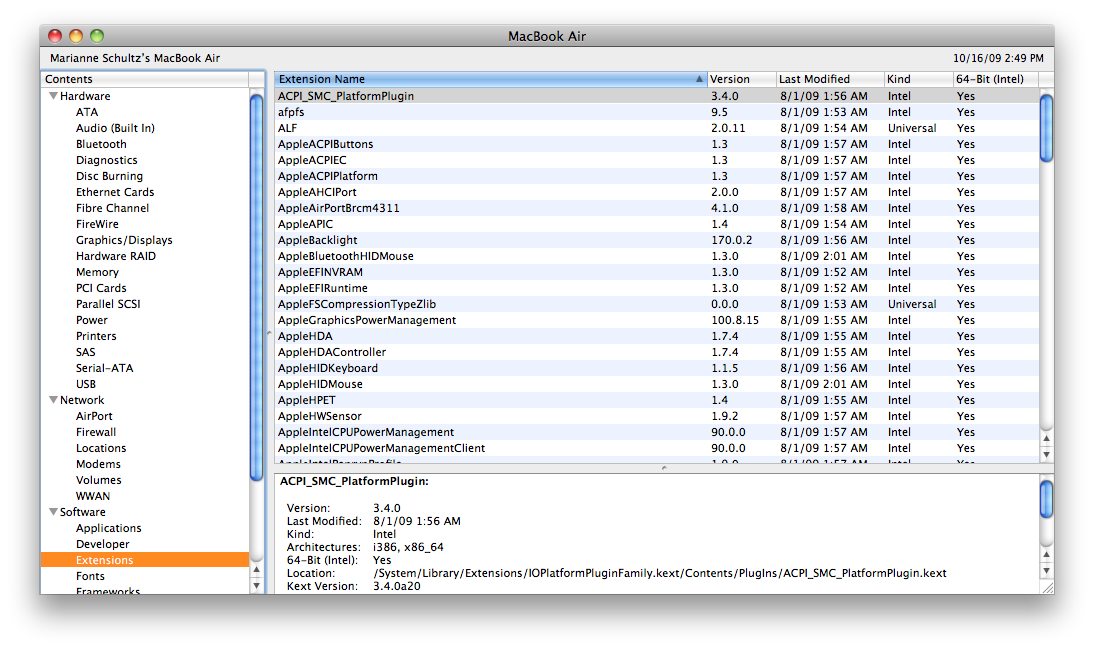Click details pane scrollbar thumb

coord(1047,499)
